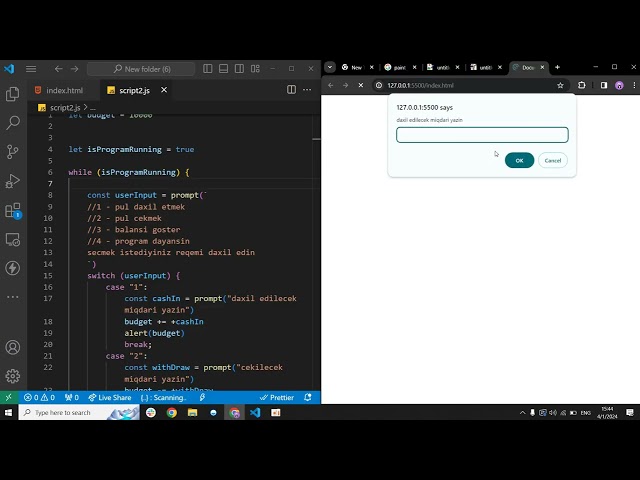Open the Thunder Client lightning icon

click(x=13, y=268)
